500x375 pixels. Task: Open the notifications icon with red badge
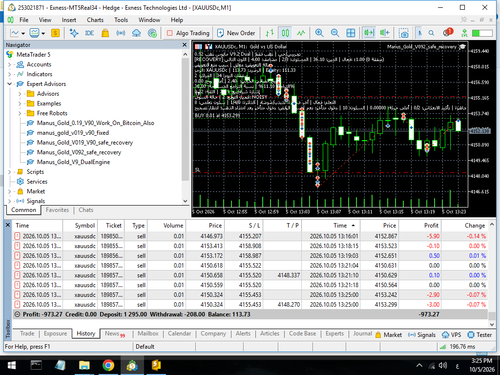tap(448, 32)
